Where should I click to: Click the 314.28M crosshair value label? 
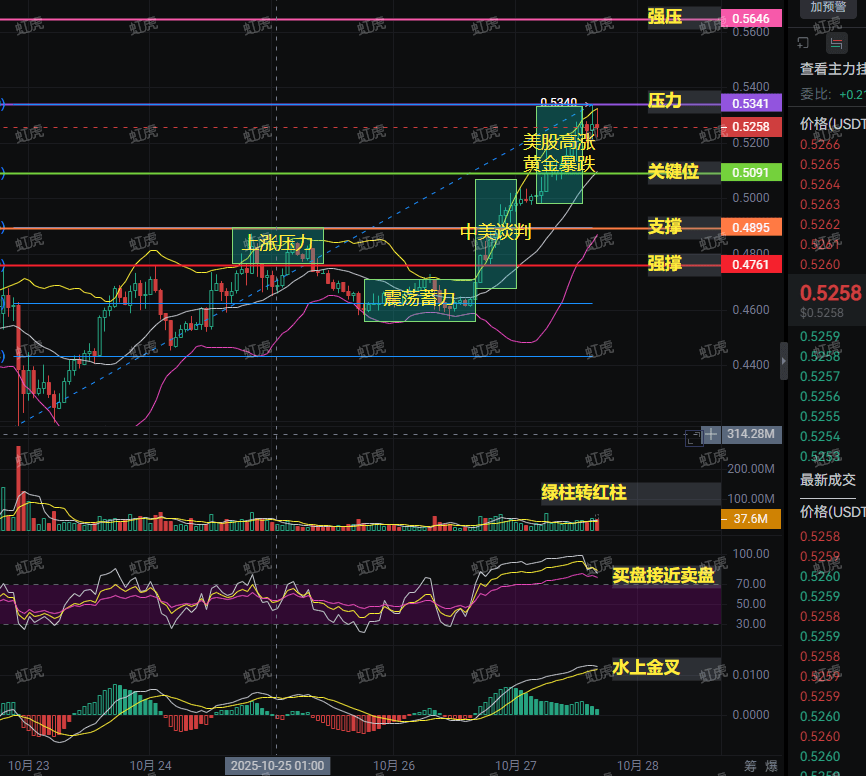(751, 434)
